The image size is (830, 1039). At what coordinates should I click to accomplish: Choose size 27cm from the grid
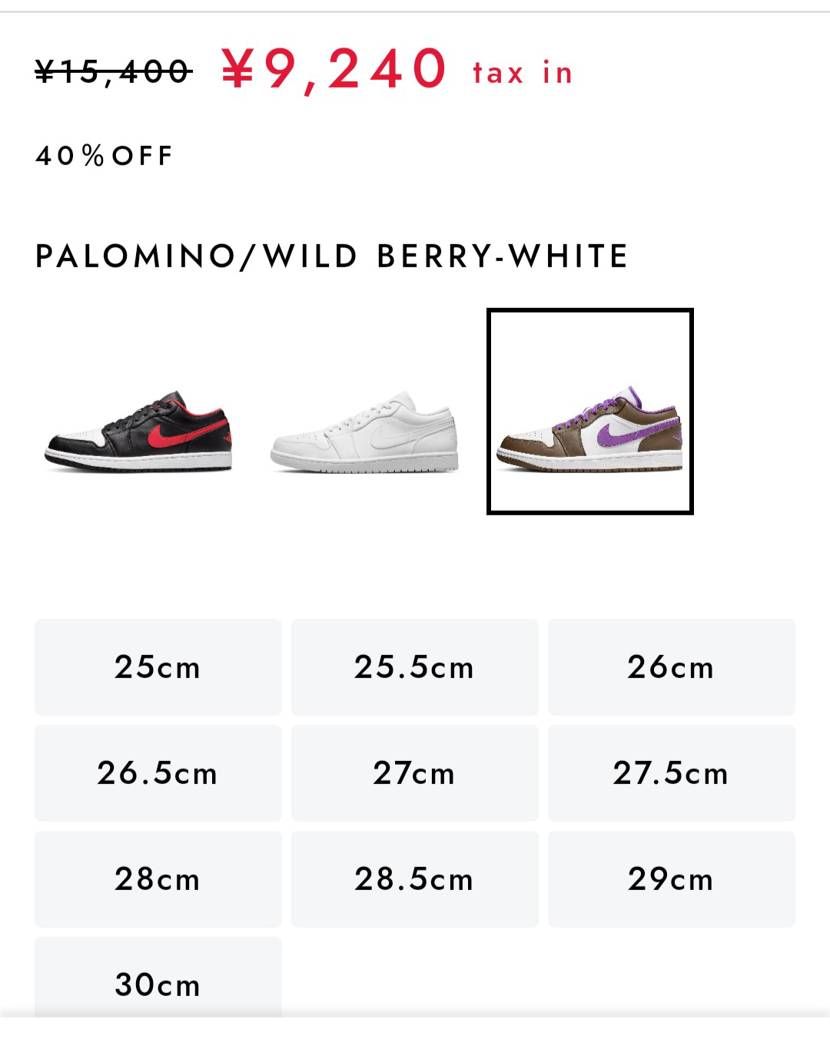point(415,773)
